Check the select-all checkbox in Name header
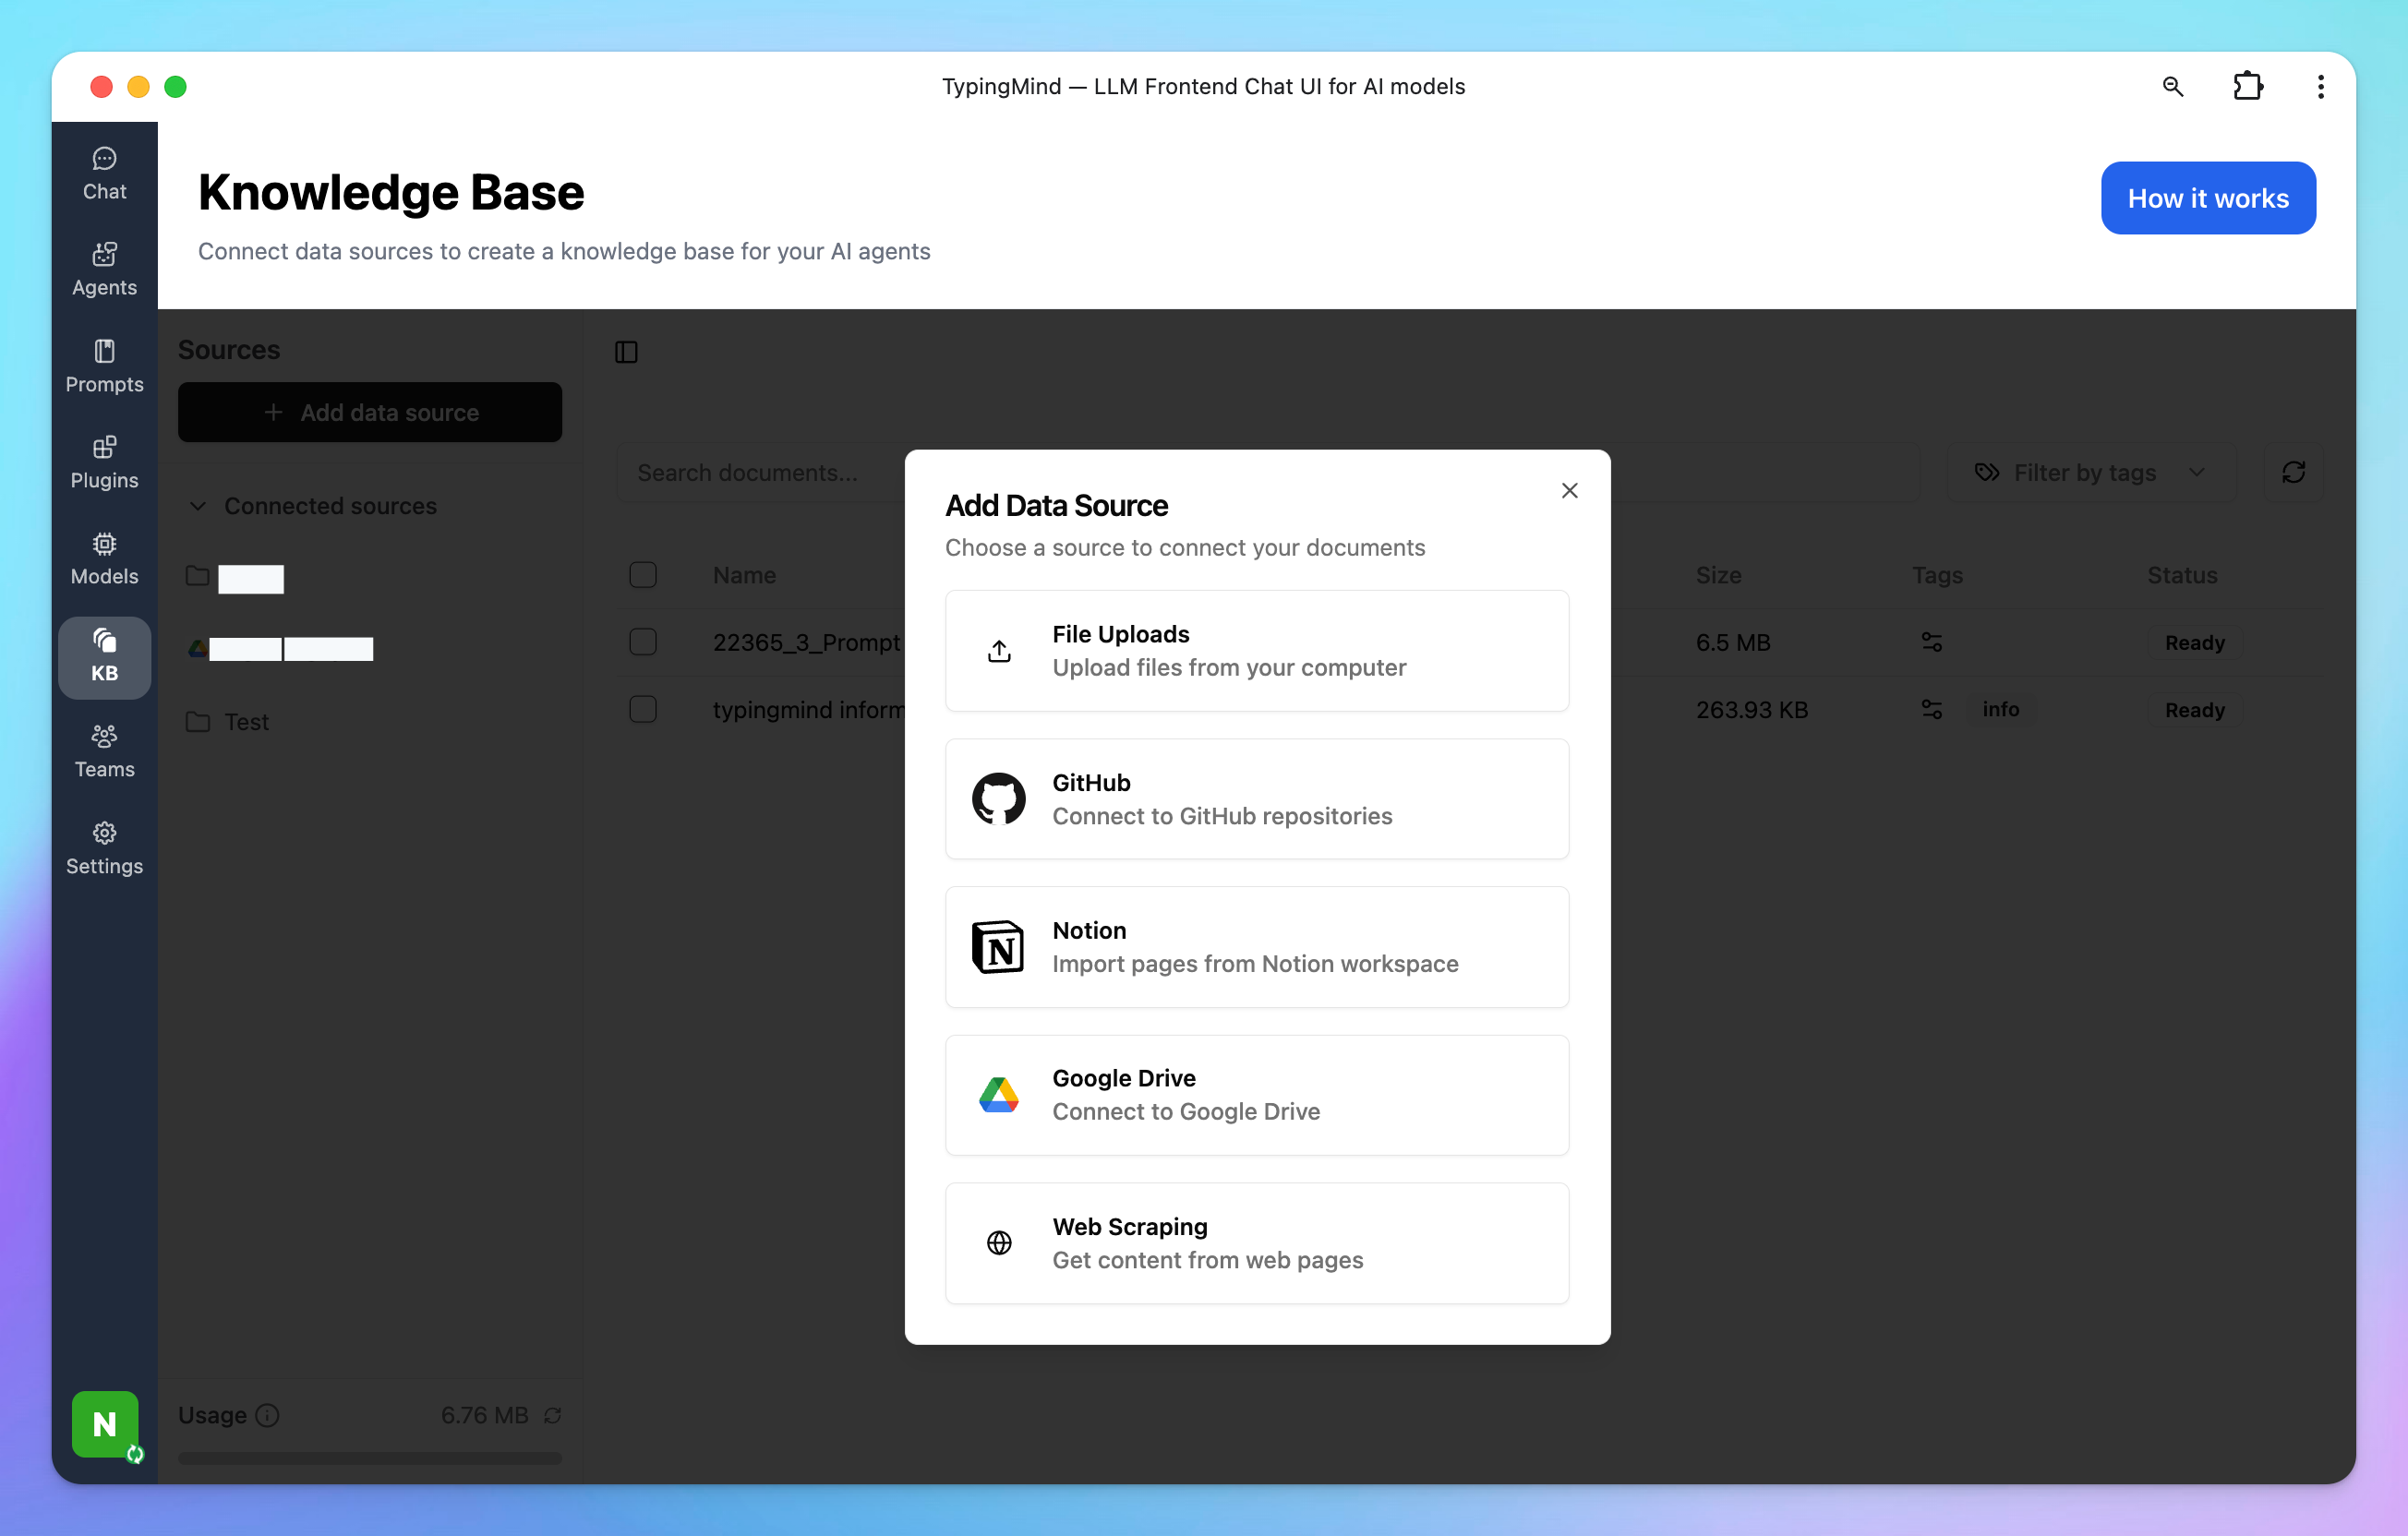This screenshot has height=1536, width=2408. pyautogui.click(x=643, y=575)
